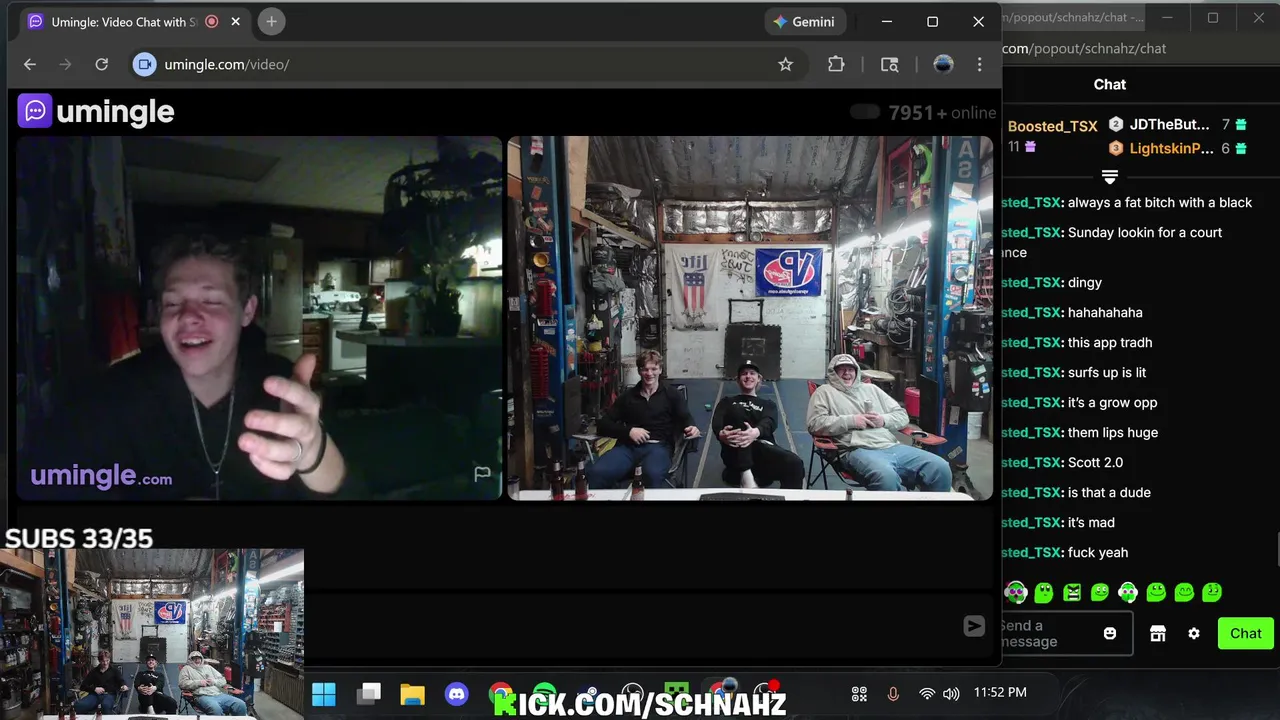1280x720 pixels.
Task: Open the Chrome profile avatar
Action: (943, 64)
